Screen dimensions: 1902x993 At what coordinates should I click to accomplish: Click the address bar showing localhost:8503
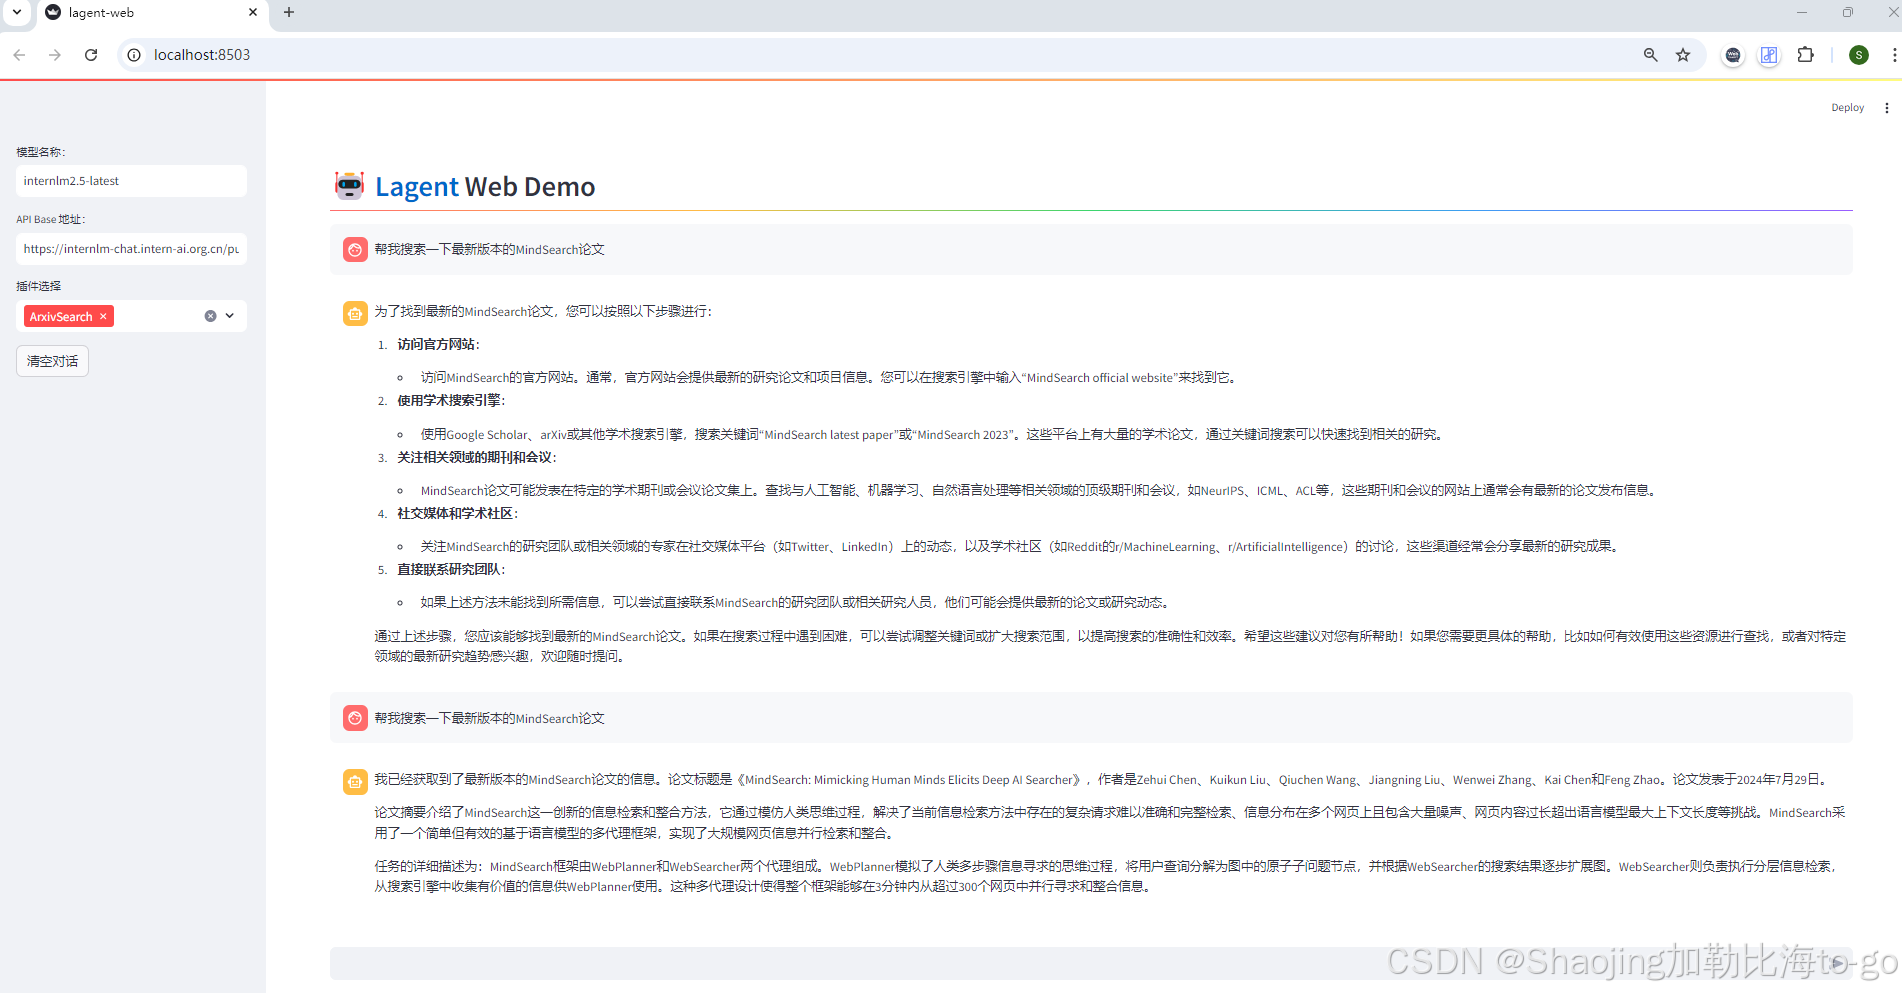(880, 55)
